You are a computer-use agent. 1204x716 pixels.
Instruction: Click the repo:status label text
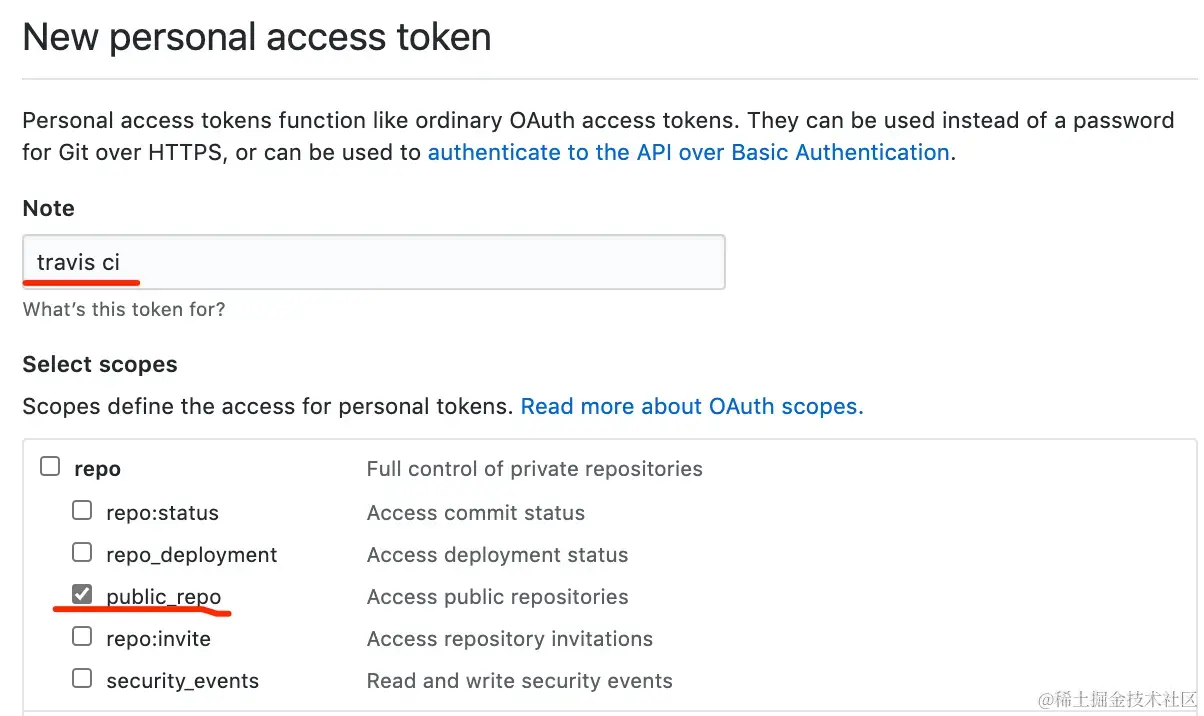(162, 513)
